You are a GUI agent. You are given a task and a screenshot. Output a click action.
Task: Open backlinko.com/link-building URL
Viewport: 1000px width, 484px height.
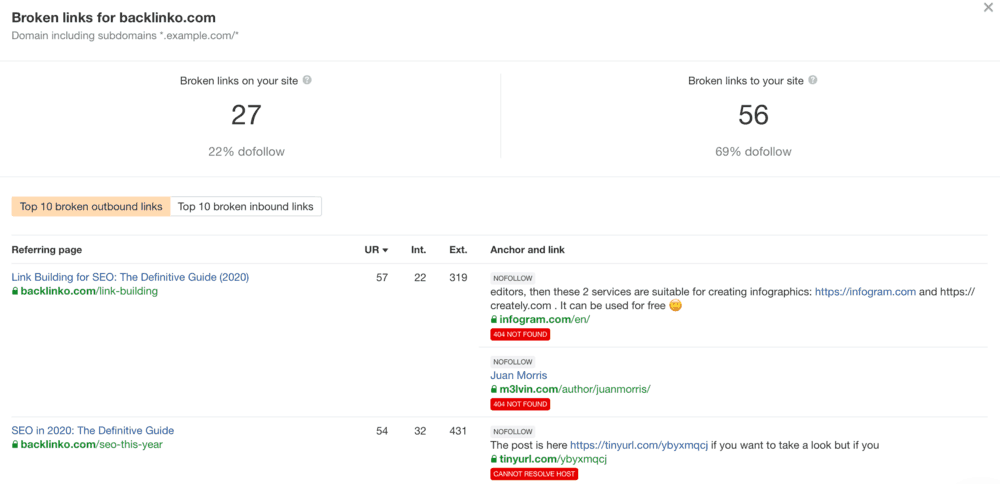tap(89, 291)
